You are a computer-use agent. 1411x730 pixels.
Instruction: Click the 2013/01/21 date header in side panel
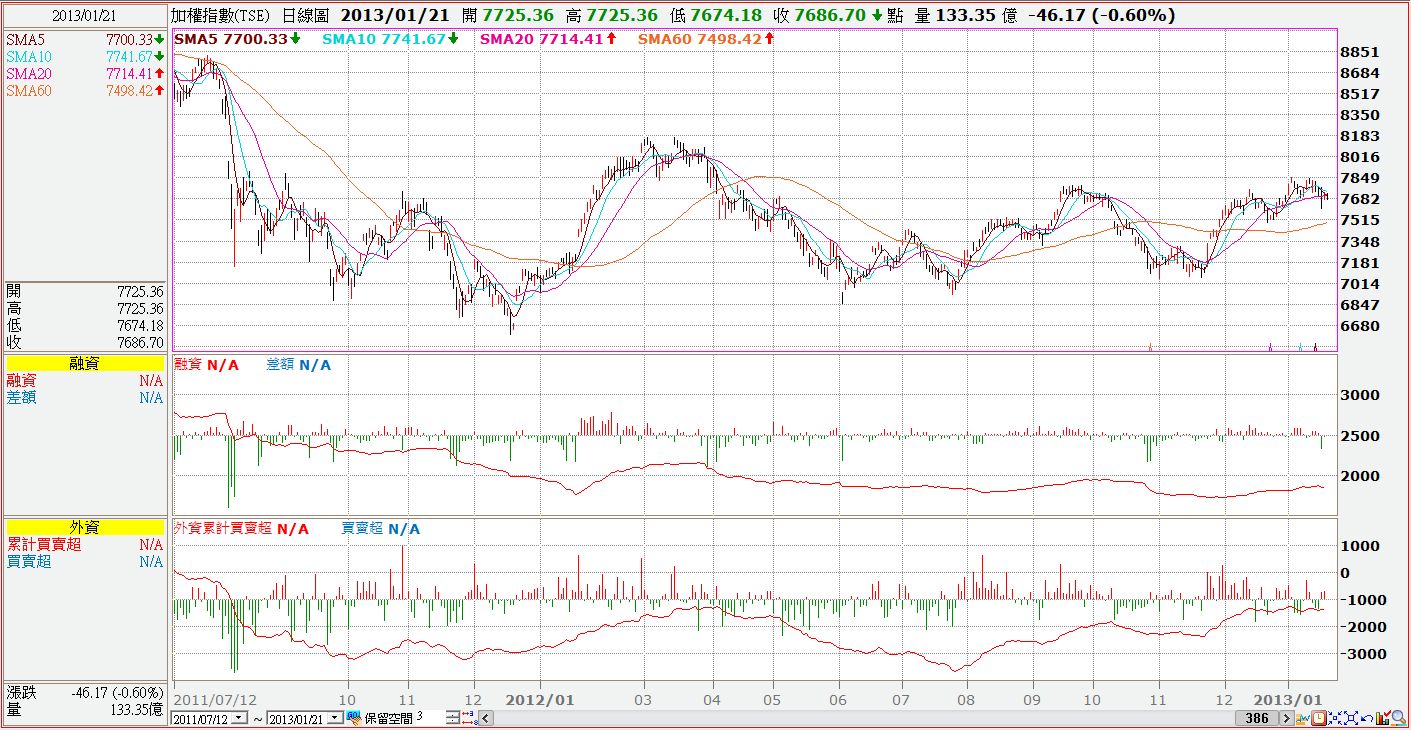pyautogui.click(x=84, y=15)
